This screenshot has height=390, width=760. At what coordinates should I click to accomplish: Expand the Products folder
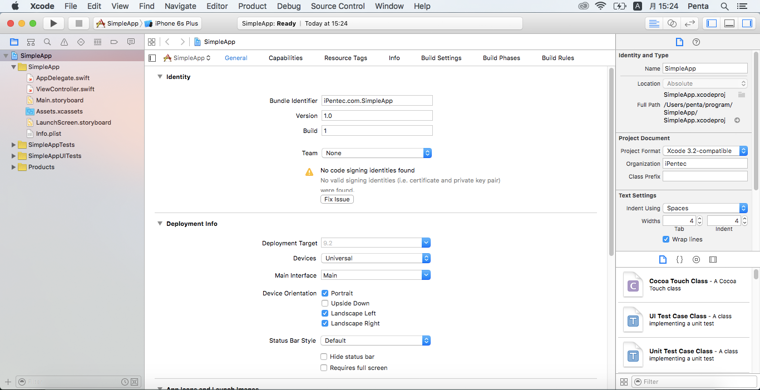(14, 167)
